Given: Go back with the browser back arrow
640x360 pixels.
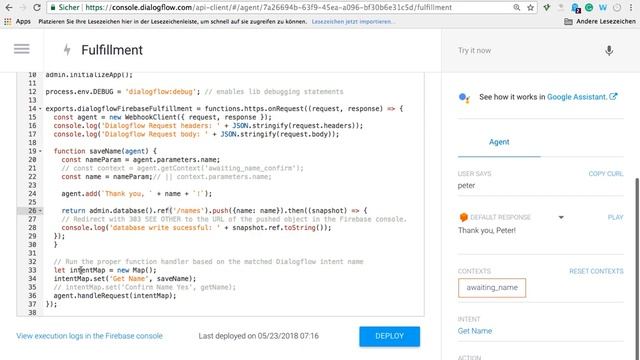Looking at the screenshot, I should (x=9, y=7).
